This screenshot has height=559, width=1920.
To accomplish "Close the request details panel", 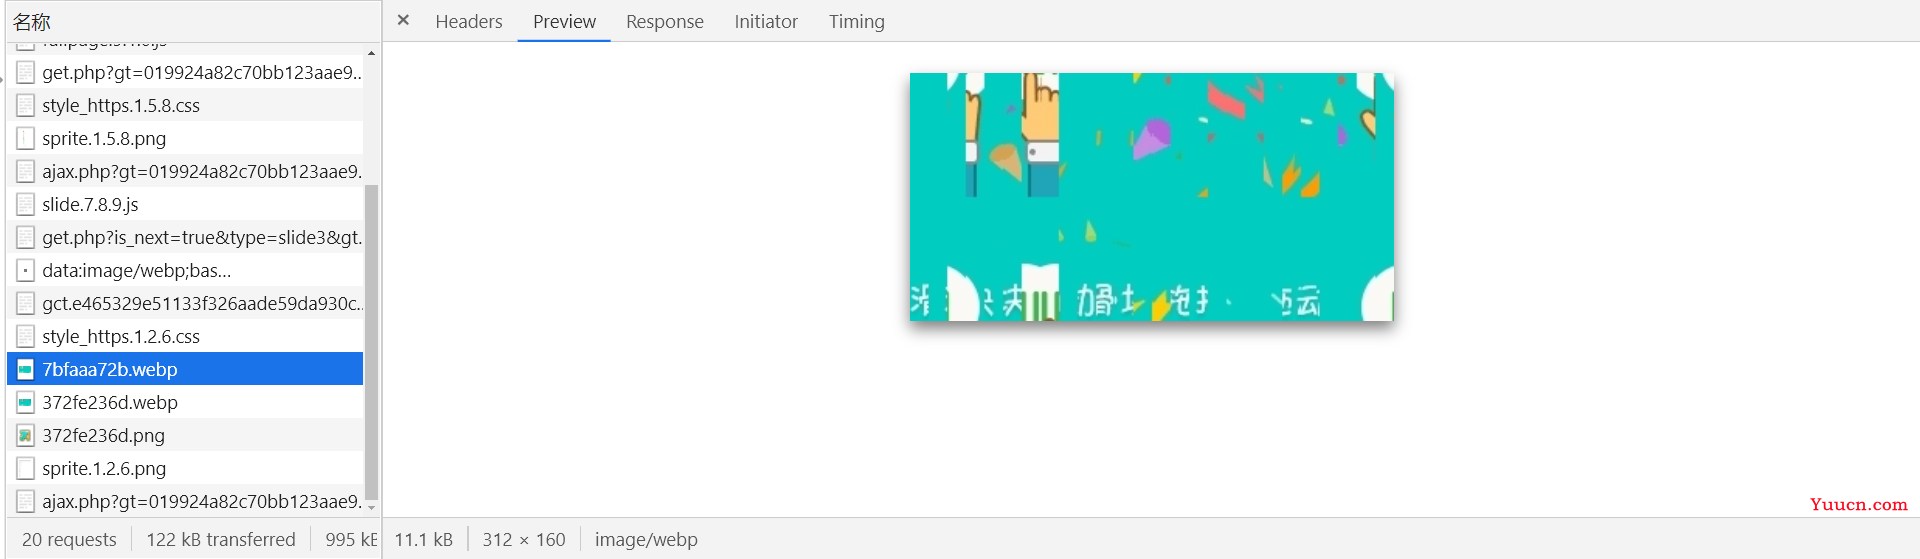I will [403, 20].
